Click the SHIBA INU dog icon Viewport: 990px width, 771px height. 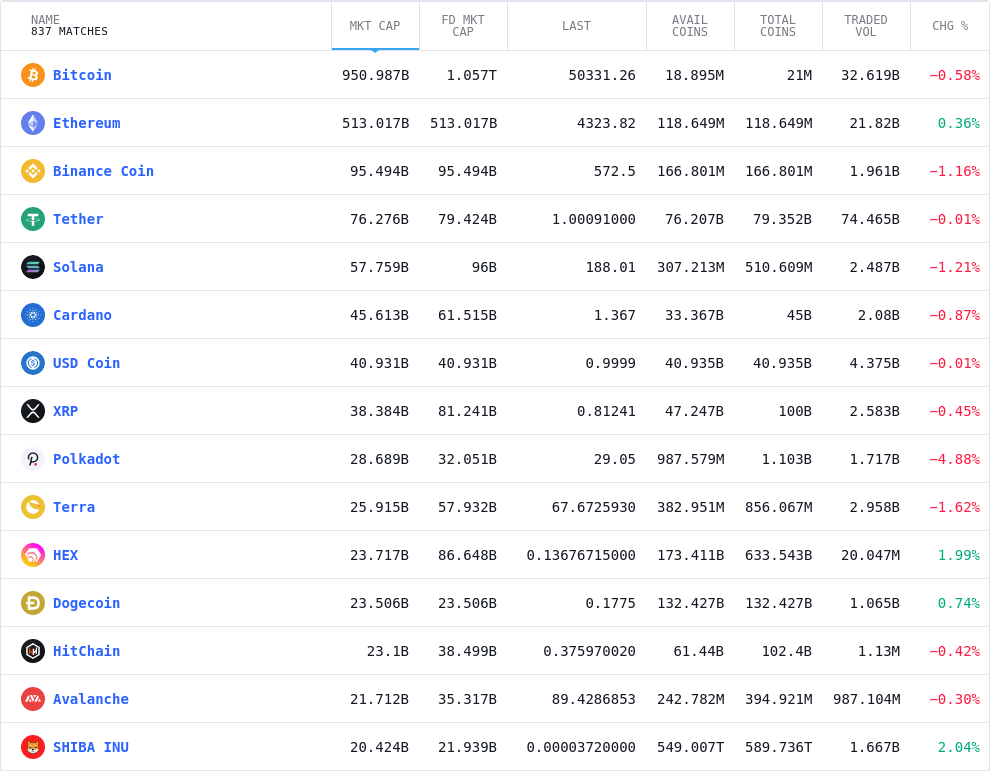33,747
